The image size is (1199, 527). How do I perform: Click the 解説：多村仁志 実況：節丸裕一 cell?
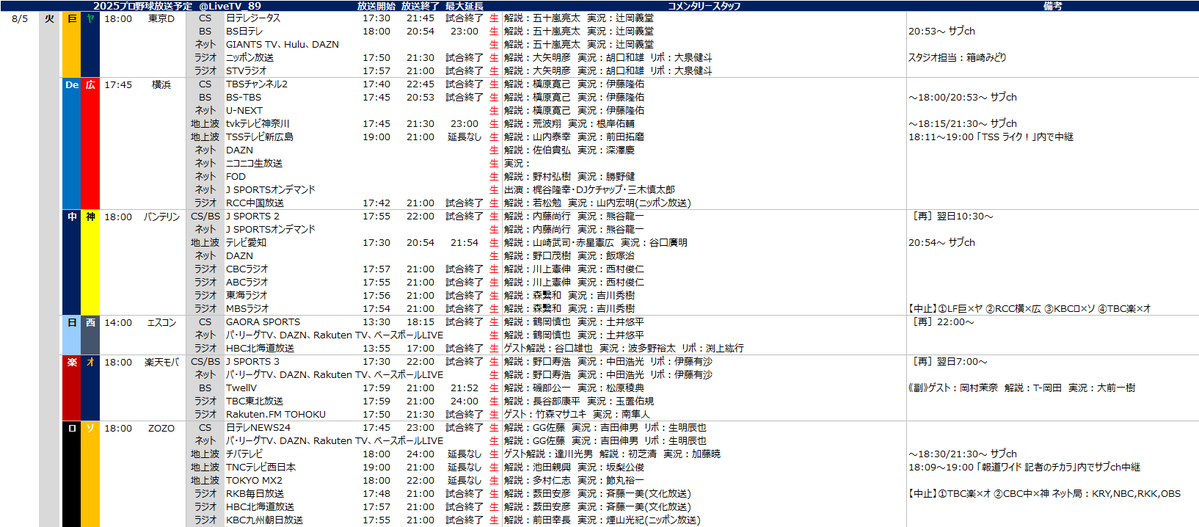(574, 480)
